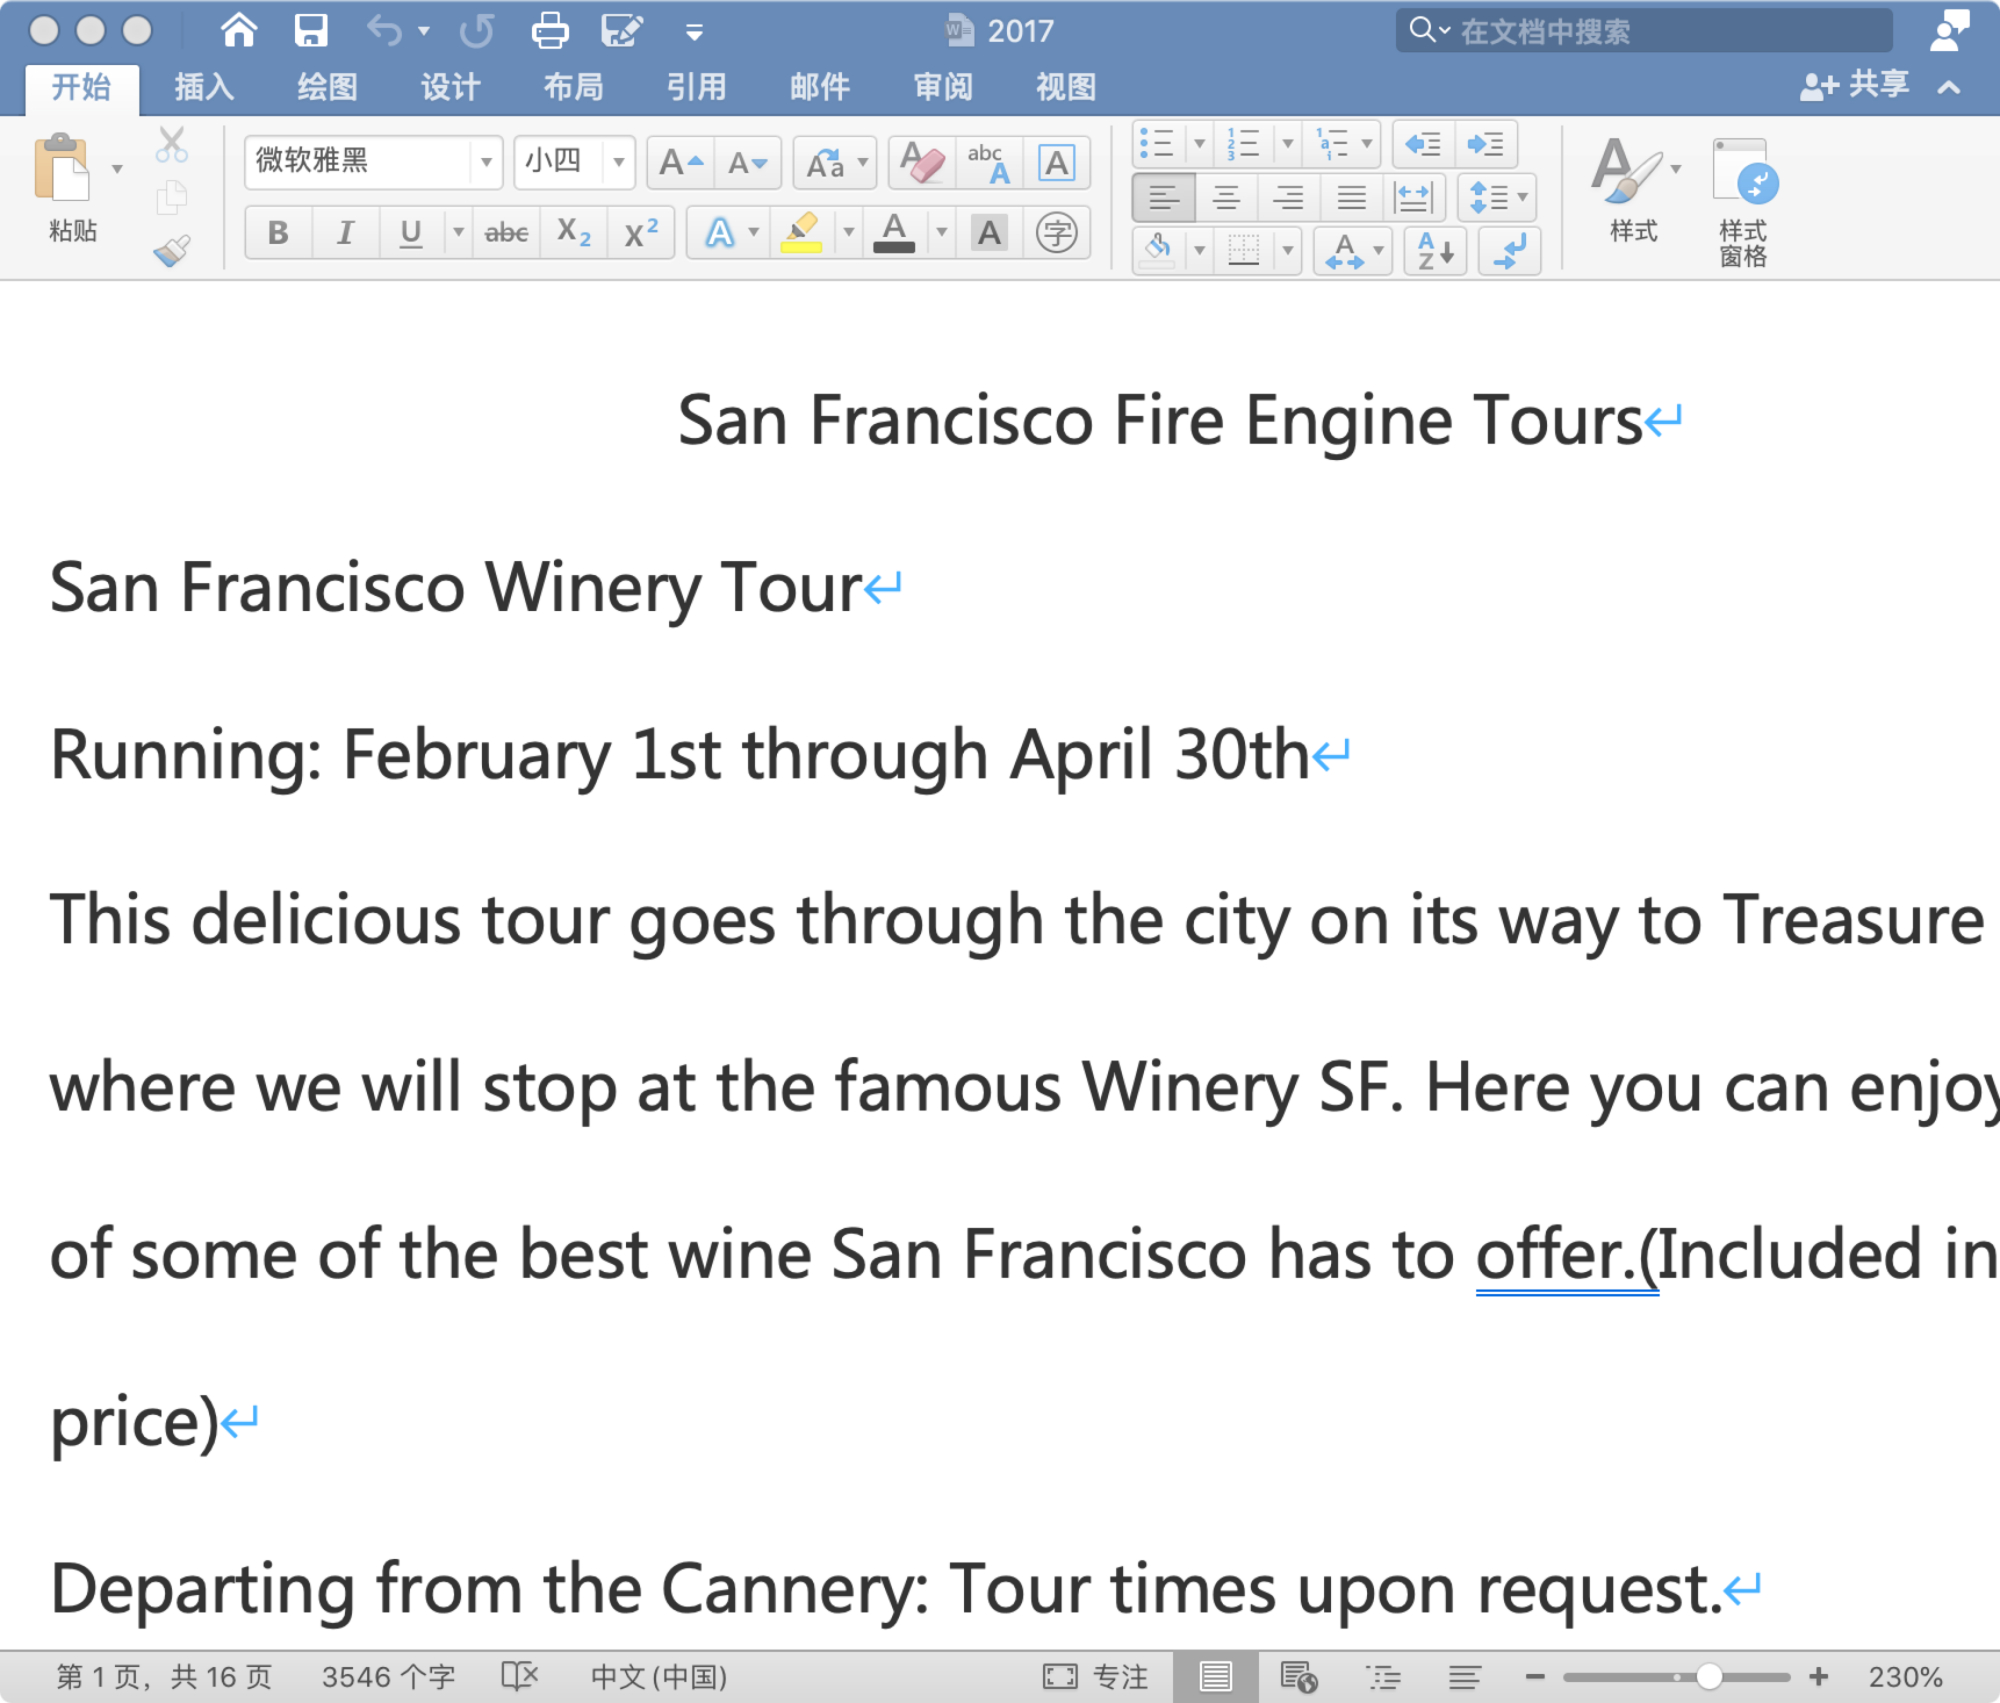Click the Format Painter brush icon
The width and height of the screenshot is (2000, 1703).
tap(172, 250)
